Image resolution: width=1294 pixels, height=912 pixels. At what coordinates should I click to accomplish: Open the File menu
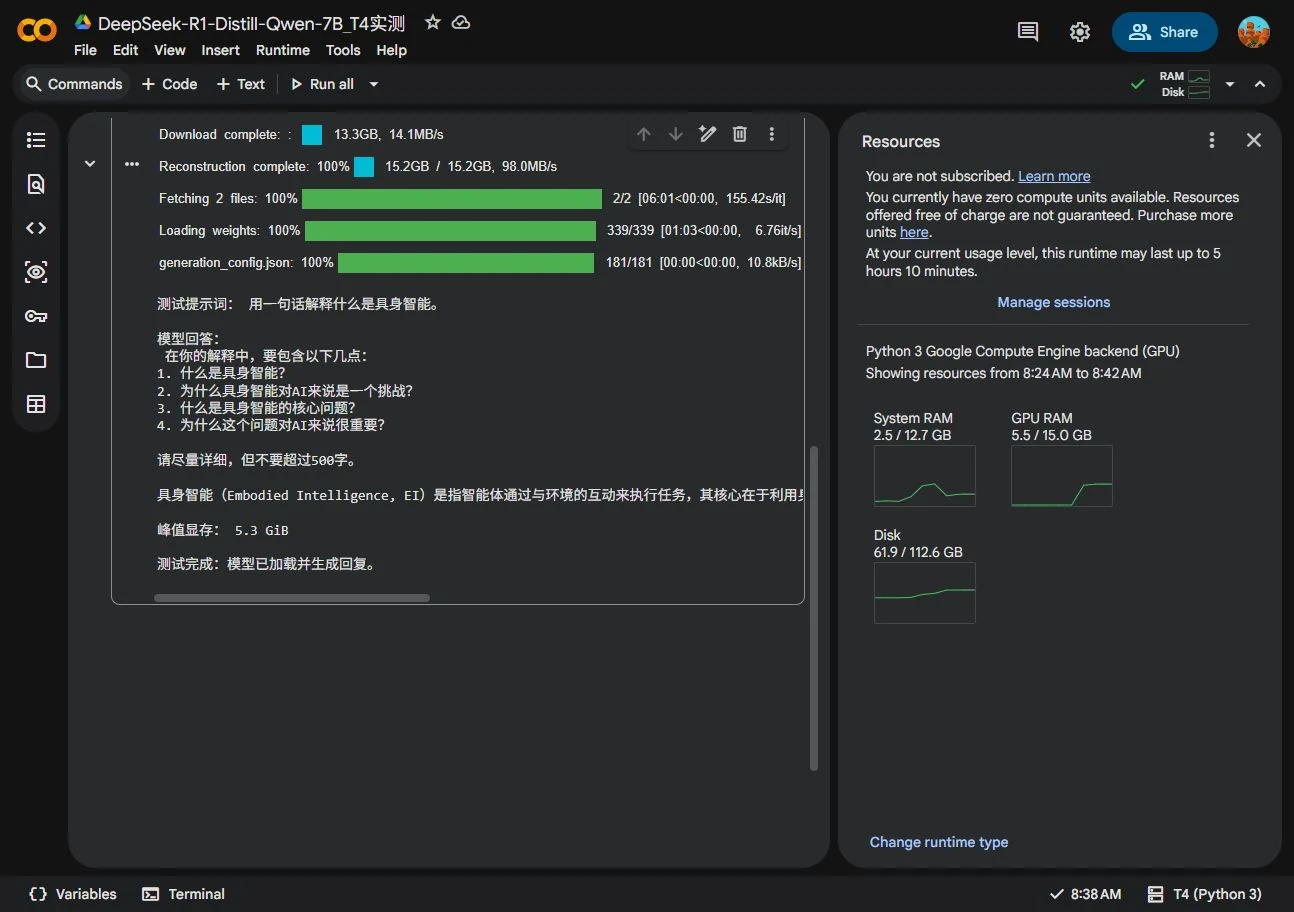pyautogui.click(x=85, y=50)
